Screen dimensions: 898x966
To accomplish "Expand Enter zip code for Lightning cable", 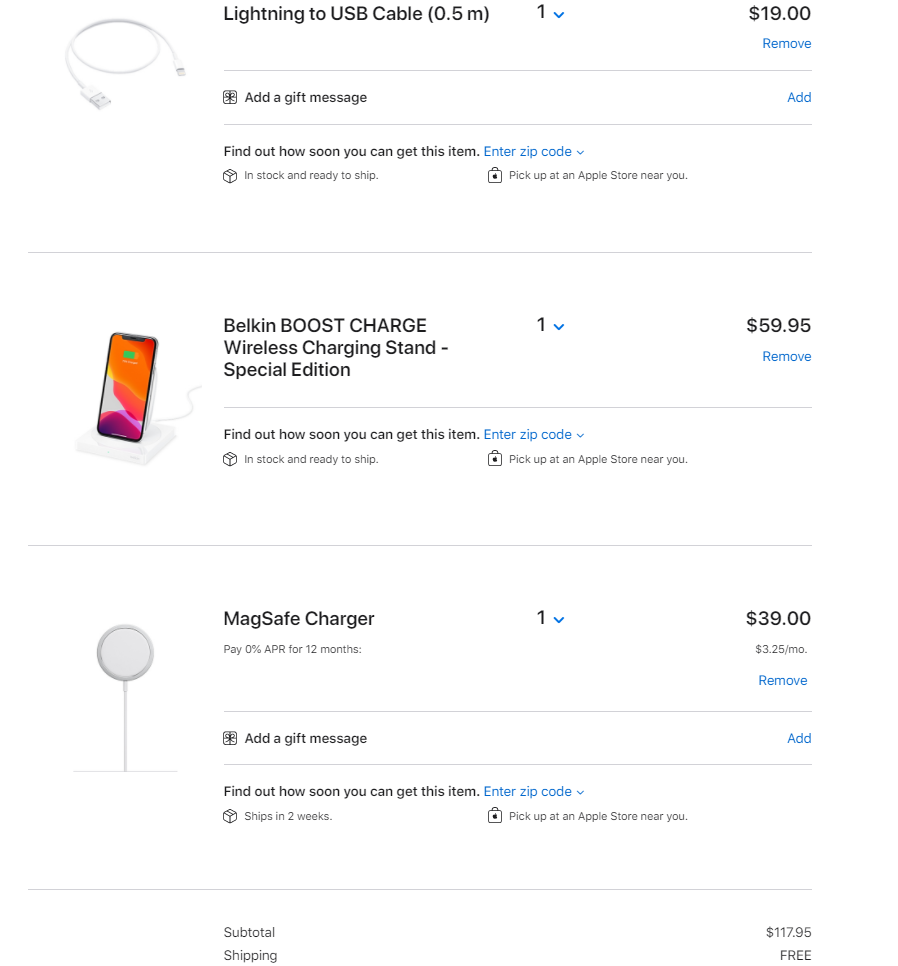I will [x=533, y=152].
